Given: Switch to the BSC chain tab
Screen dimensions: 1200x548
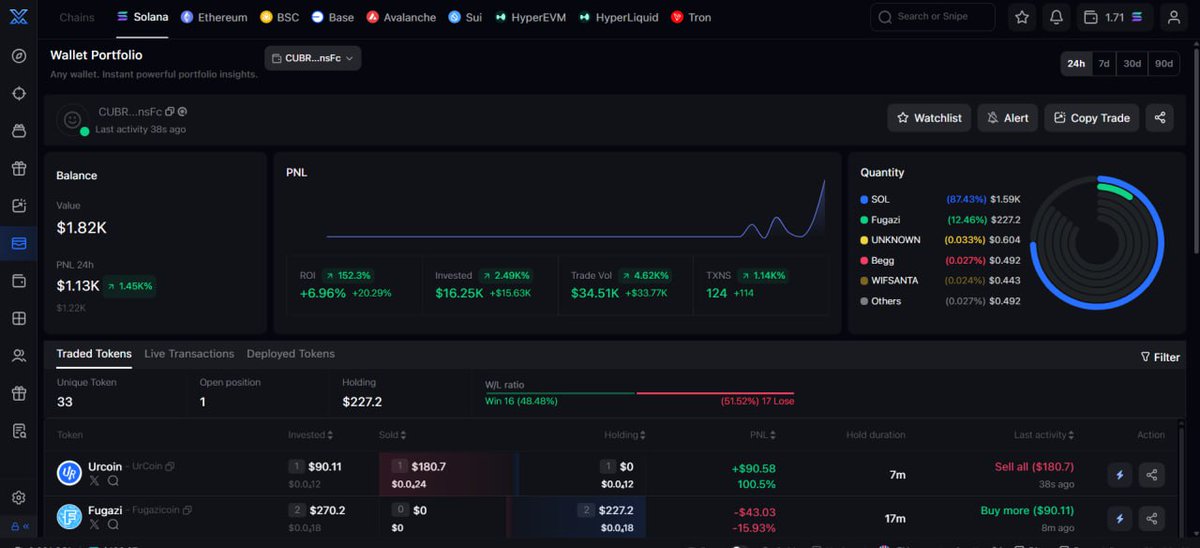Looking at the screenshot, I should click(280, 17).
